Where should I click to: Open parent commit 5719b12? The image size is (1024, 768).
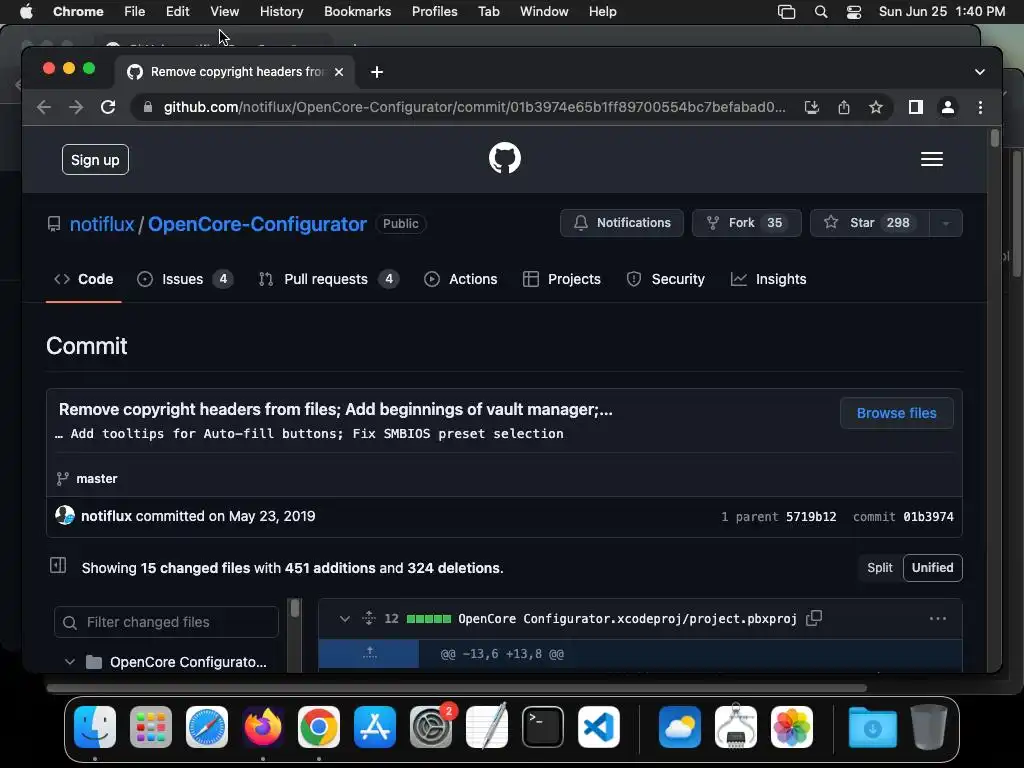tap(810, 517)
